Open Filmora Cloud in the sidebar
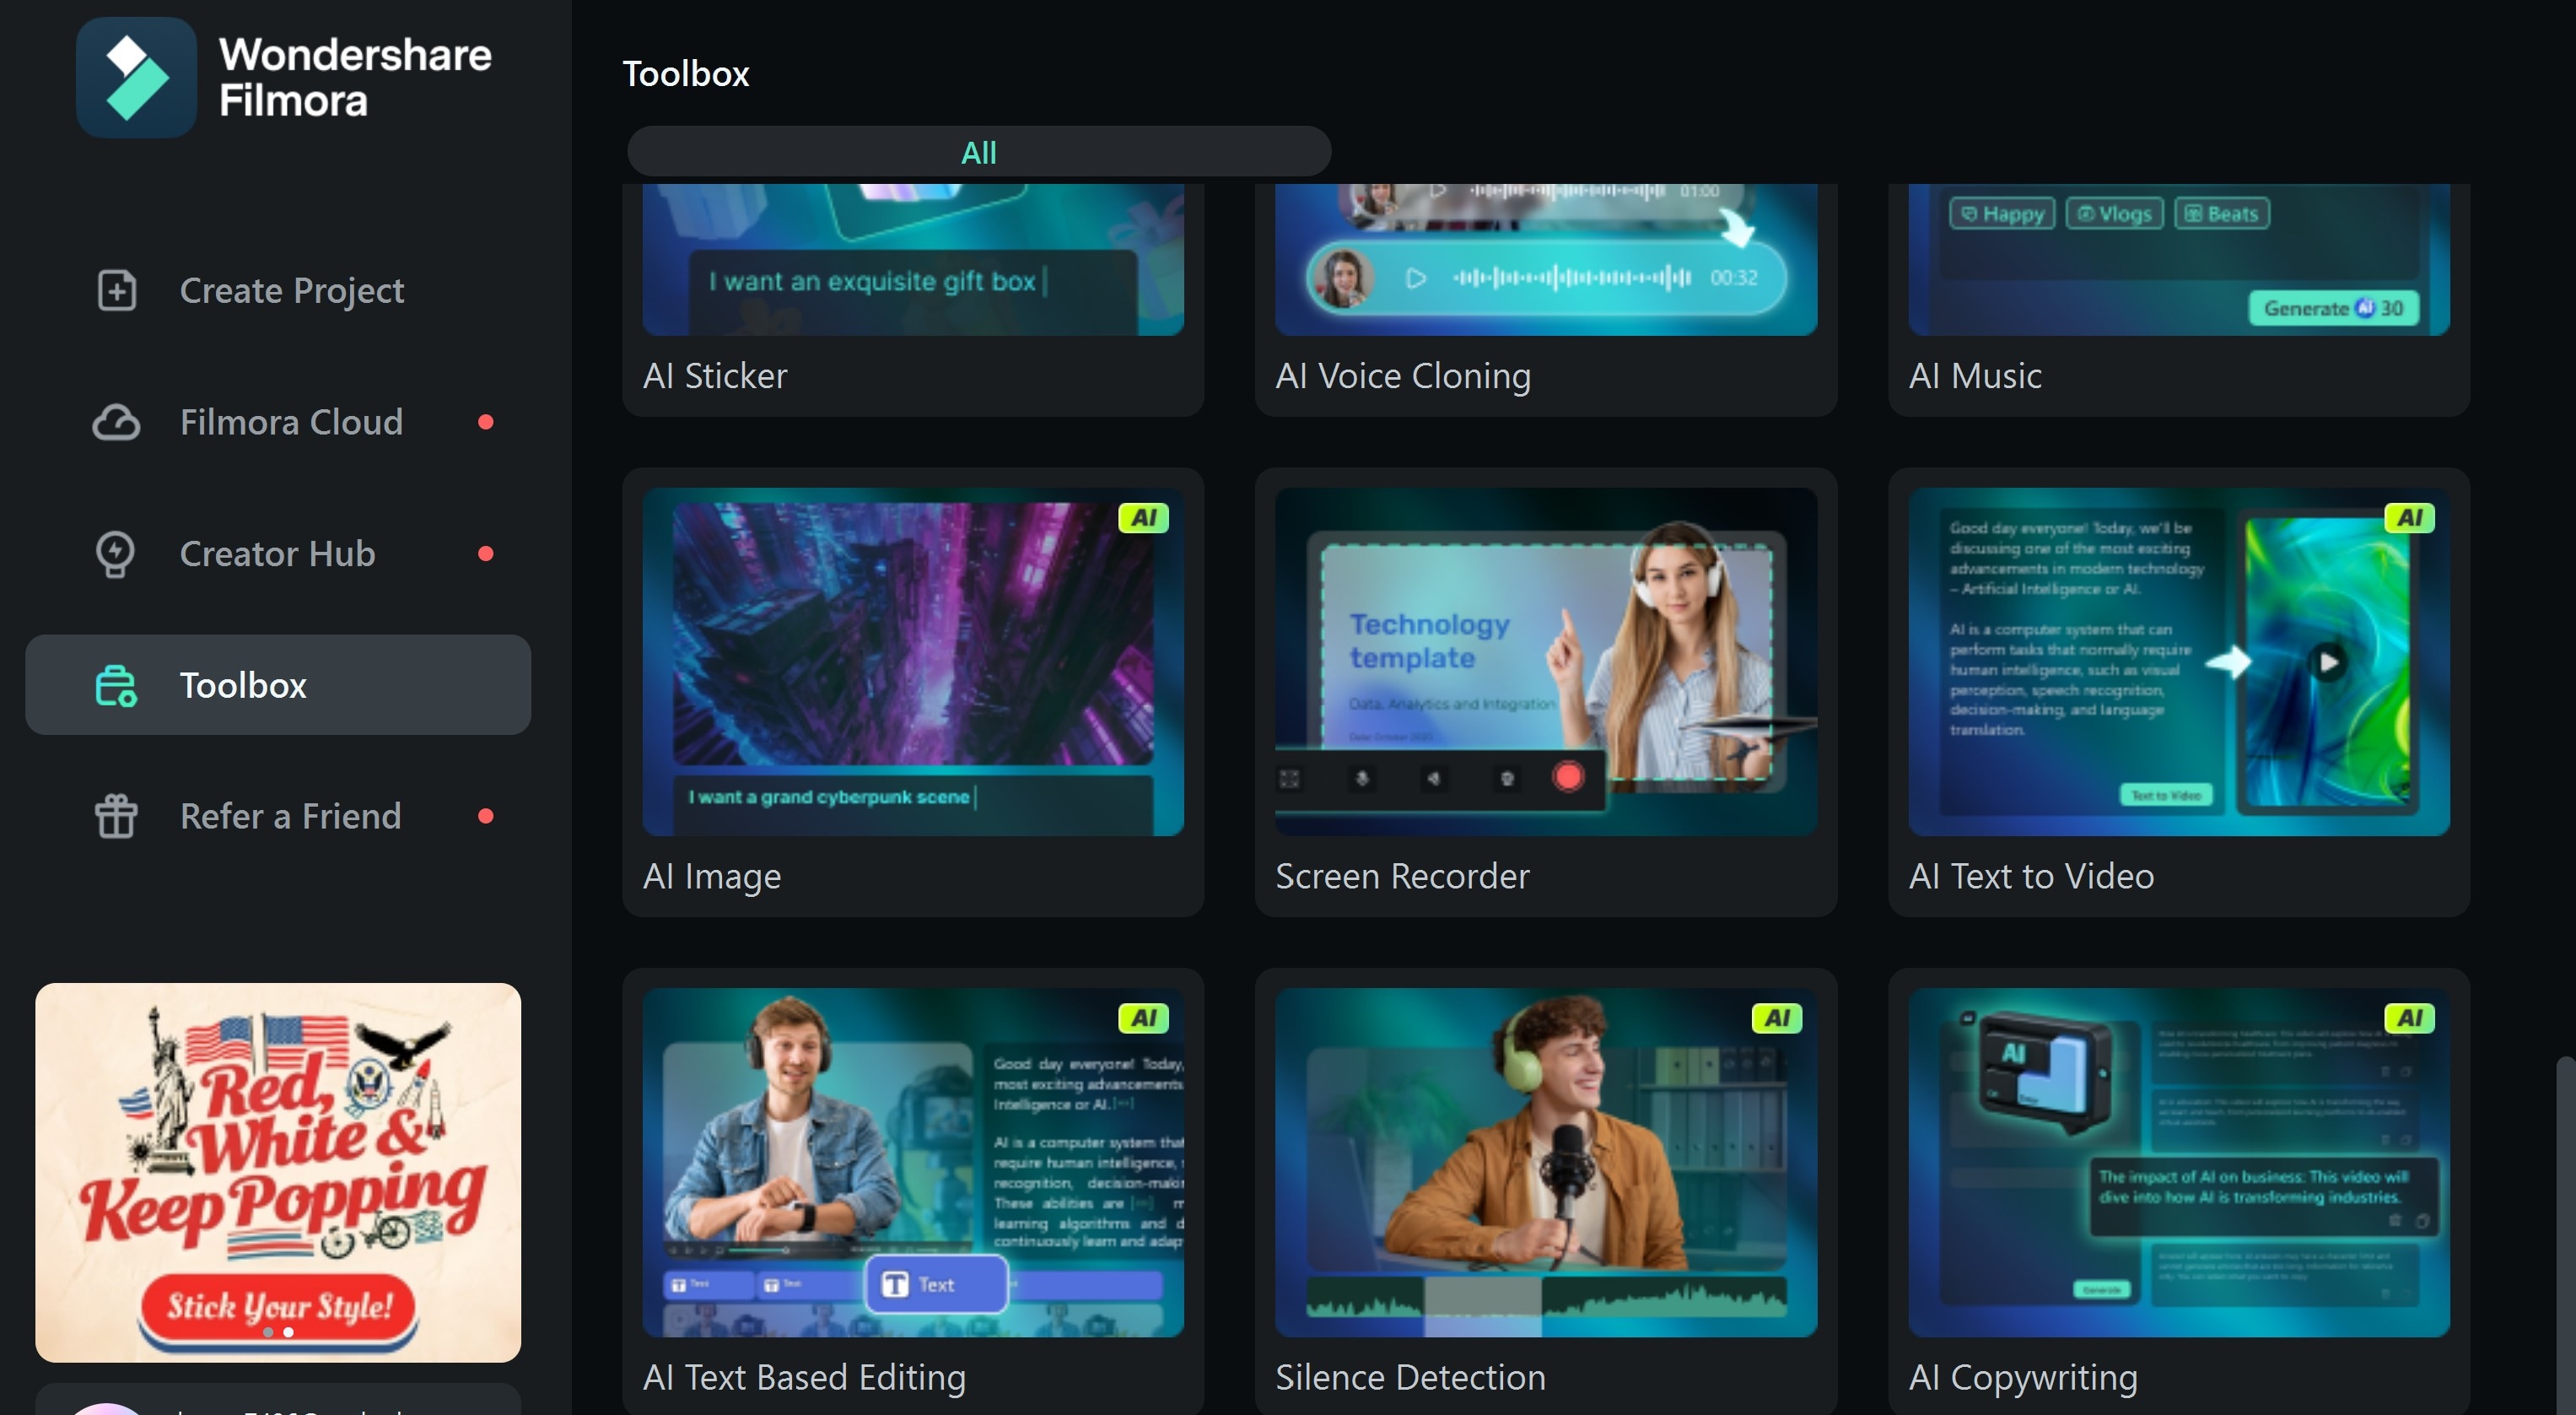Viewport: 2576px width, 1415px height. [x=278, y=422]
